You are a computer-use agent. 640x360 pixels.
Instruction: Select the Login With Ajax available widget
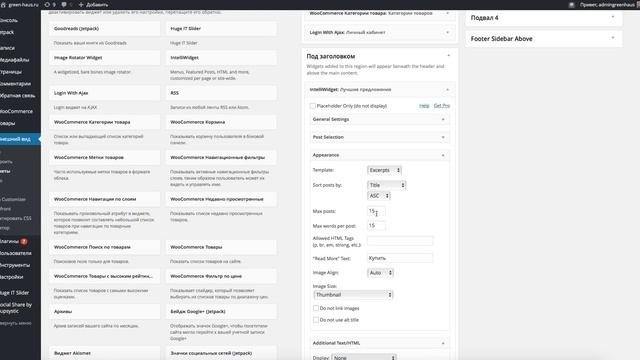tap(104, 93)
